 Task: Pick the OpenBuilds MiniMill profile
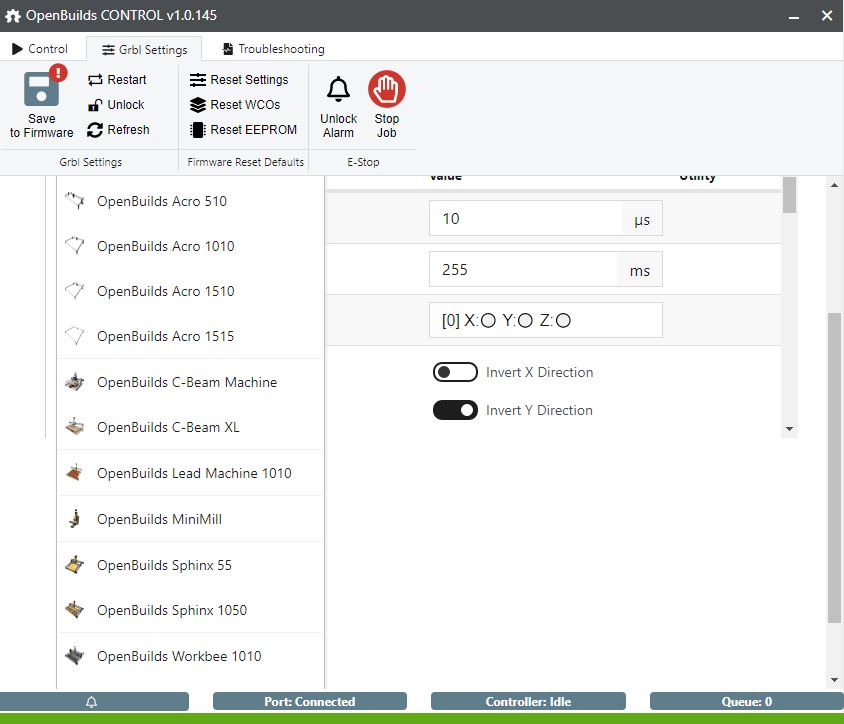point(191,519)
